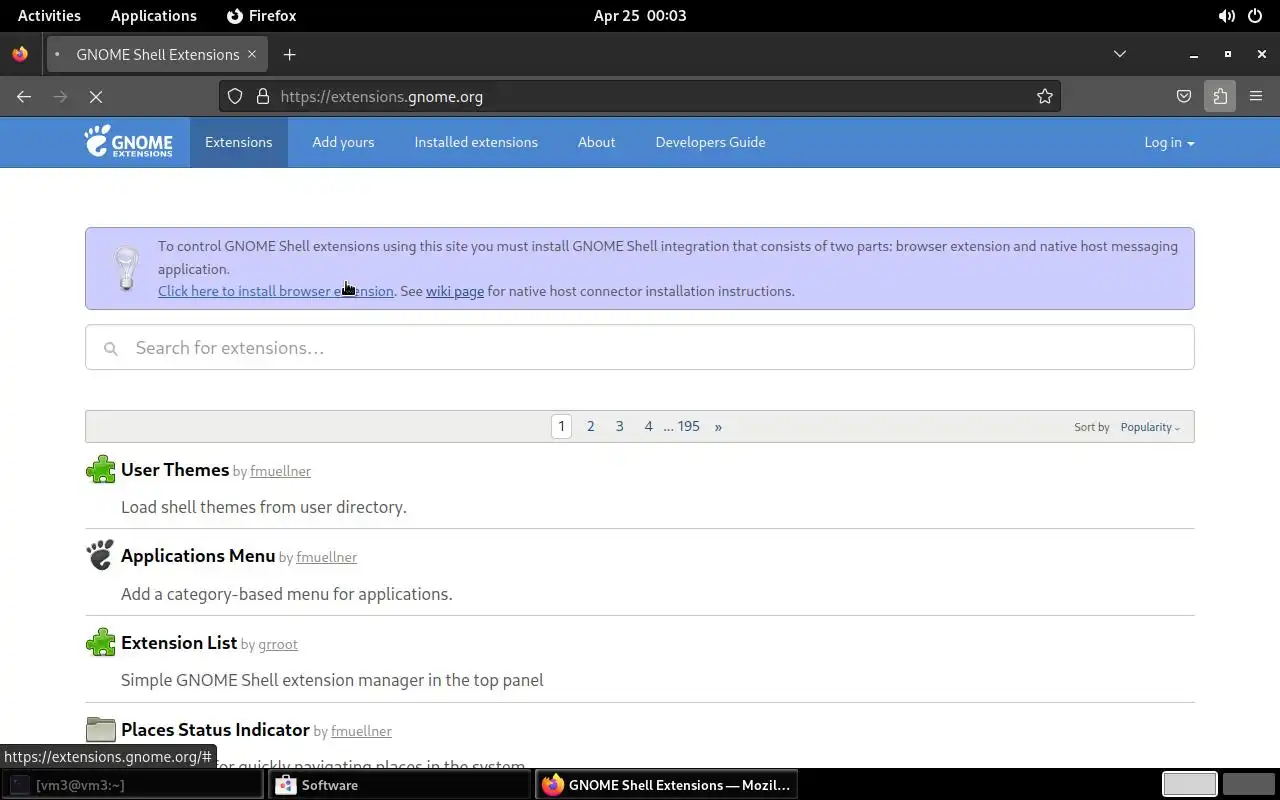1280x800 pixels.
Task: Expand the Log in dropdown
Action: tap(1169, 142)
